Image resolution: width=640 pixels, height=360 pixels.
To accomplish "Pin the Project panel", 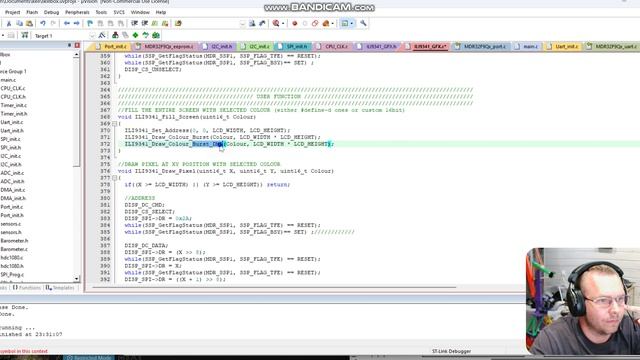I will (x=69, y=45).
